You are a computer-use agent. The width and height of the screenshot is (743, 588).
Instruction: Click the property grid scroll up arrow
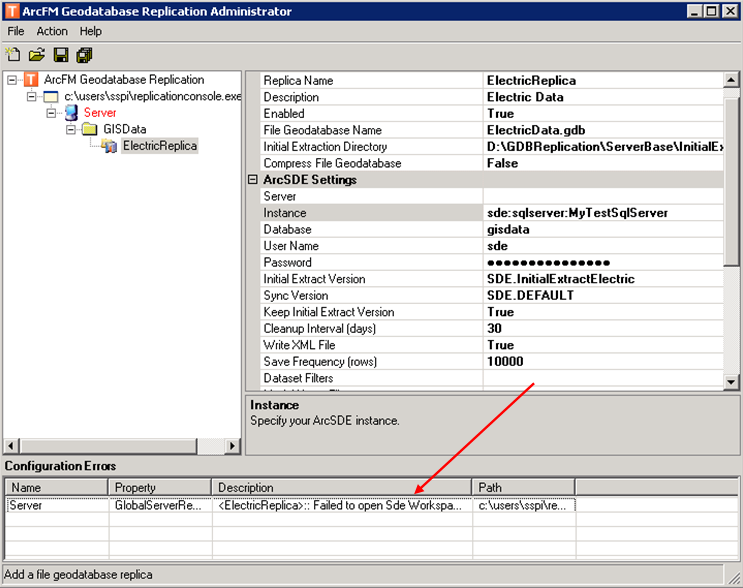pos(731,80)
